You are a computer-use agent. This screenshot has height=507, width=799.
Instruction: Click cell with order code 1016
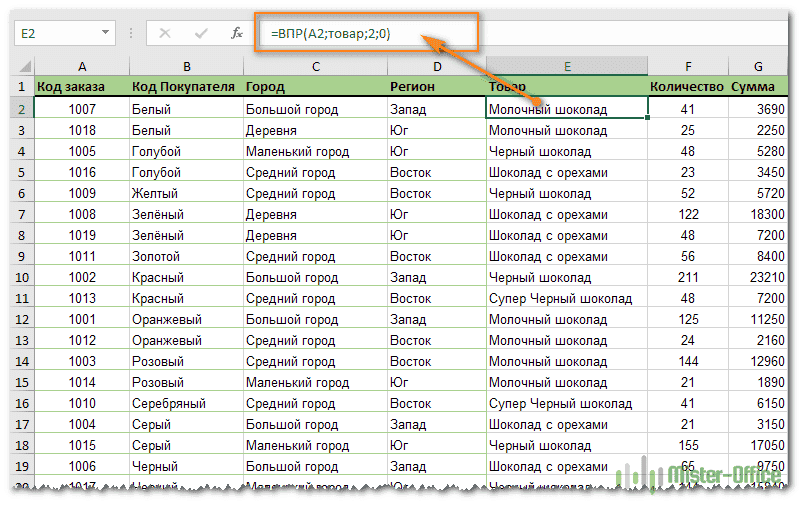(81, 172)
